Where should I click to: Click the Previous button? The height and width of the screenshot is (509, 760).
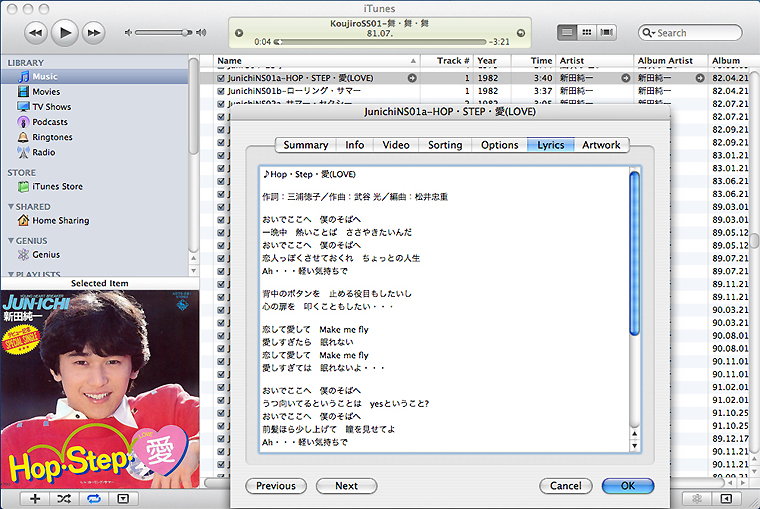pos(276,486)
